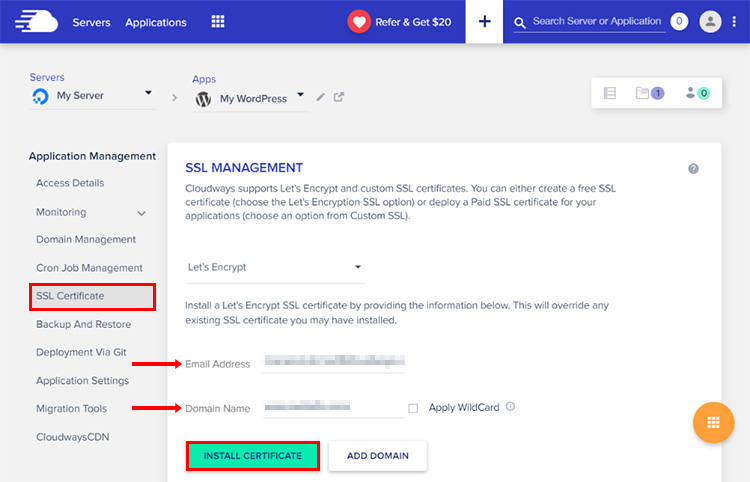Open the Servers top menu
This screenshot has height=482, width=750.
[91, 22]
